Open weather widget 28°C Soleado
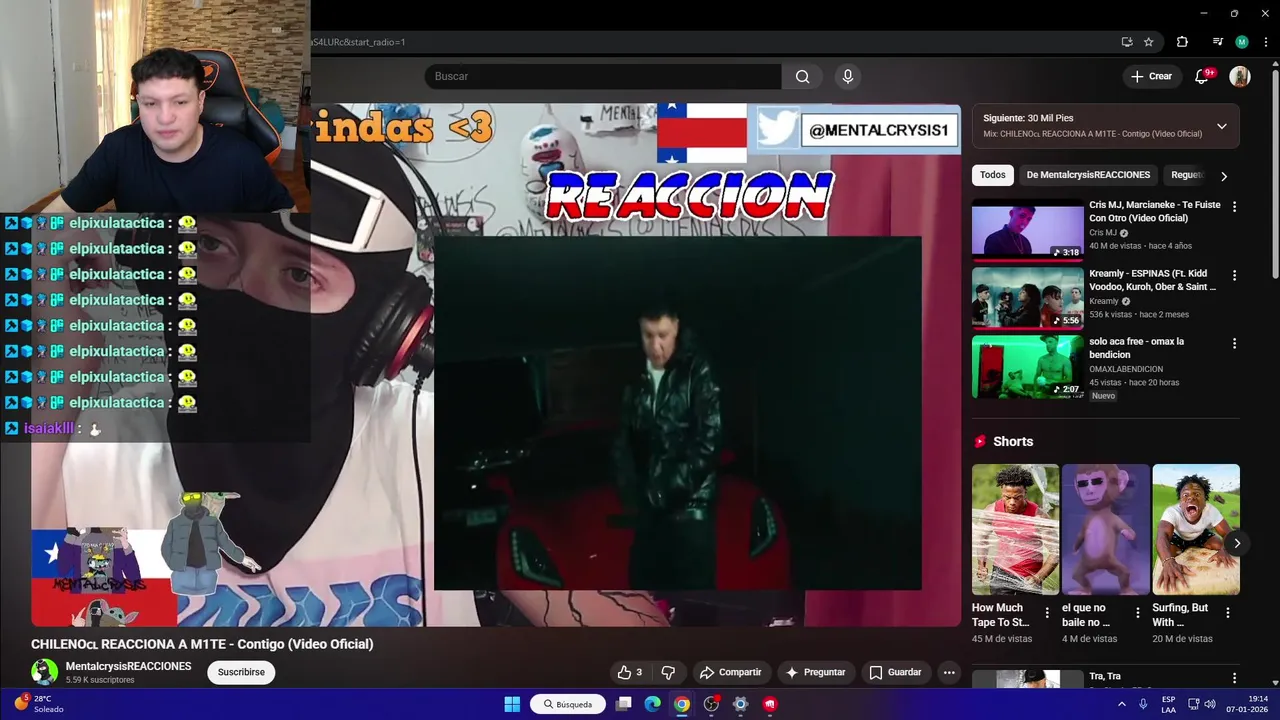The height and width of the screenshot is (720, 1280). 38,704
